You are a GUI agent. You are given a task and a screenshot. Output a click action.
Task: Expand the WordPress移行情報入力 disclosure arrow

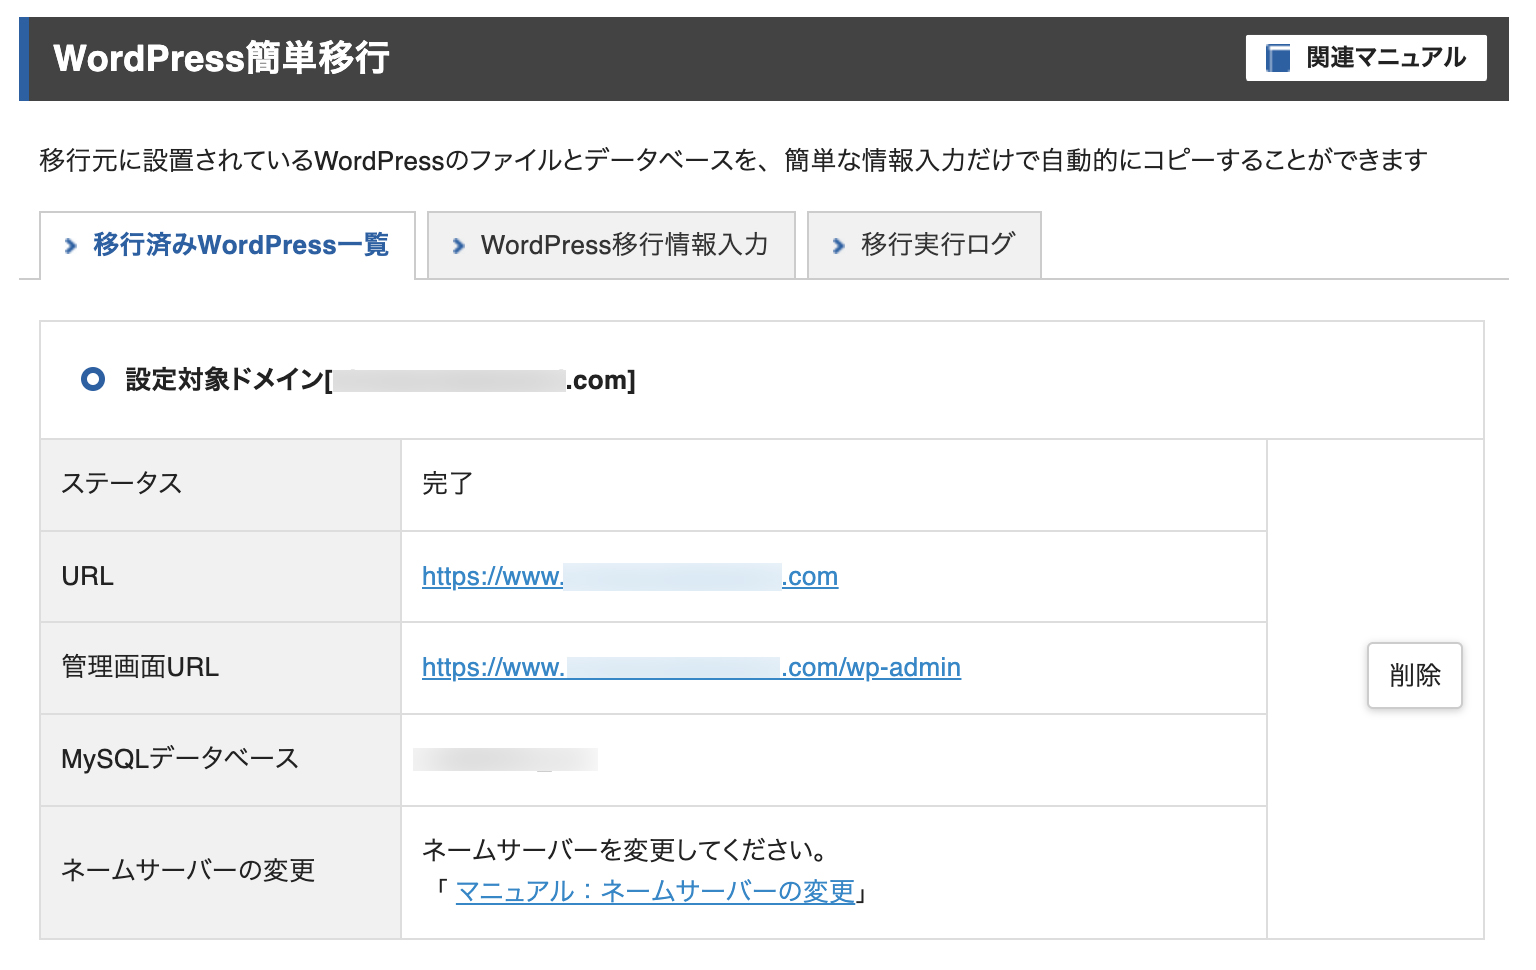tap(458, 245)
